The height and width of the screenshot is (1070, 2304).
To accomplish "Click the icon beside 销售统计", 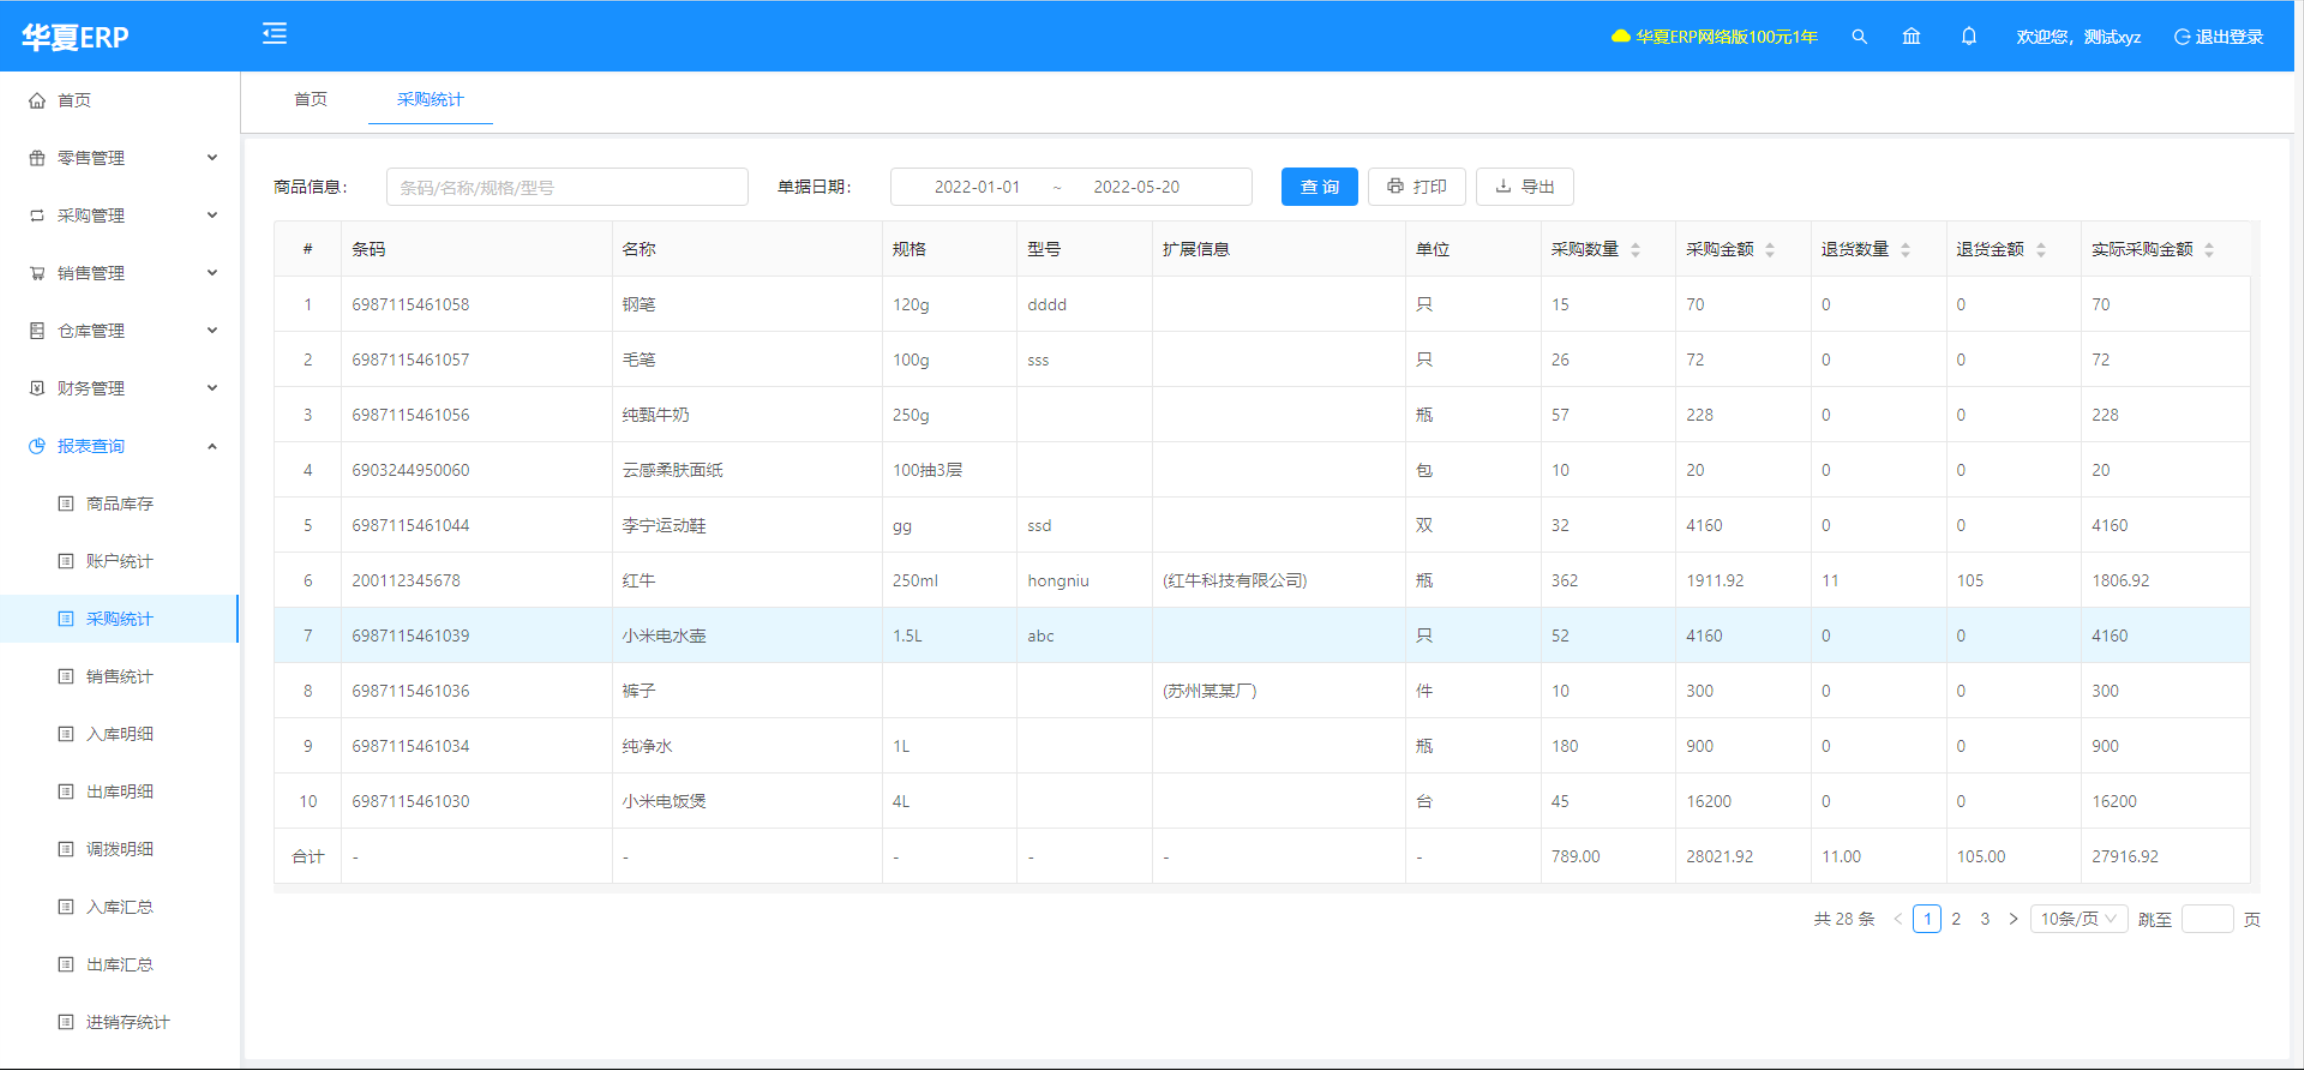I will (66, 676).
